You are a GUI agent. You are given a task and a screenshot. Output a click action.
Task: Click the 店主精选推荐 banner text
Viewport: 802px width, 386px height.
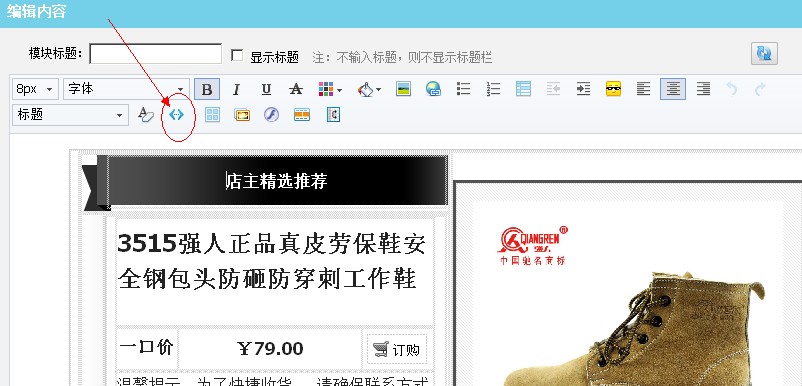coord(277,181)
